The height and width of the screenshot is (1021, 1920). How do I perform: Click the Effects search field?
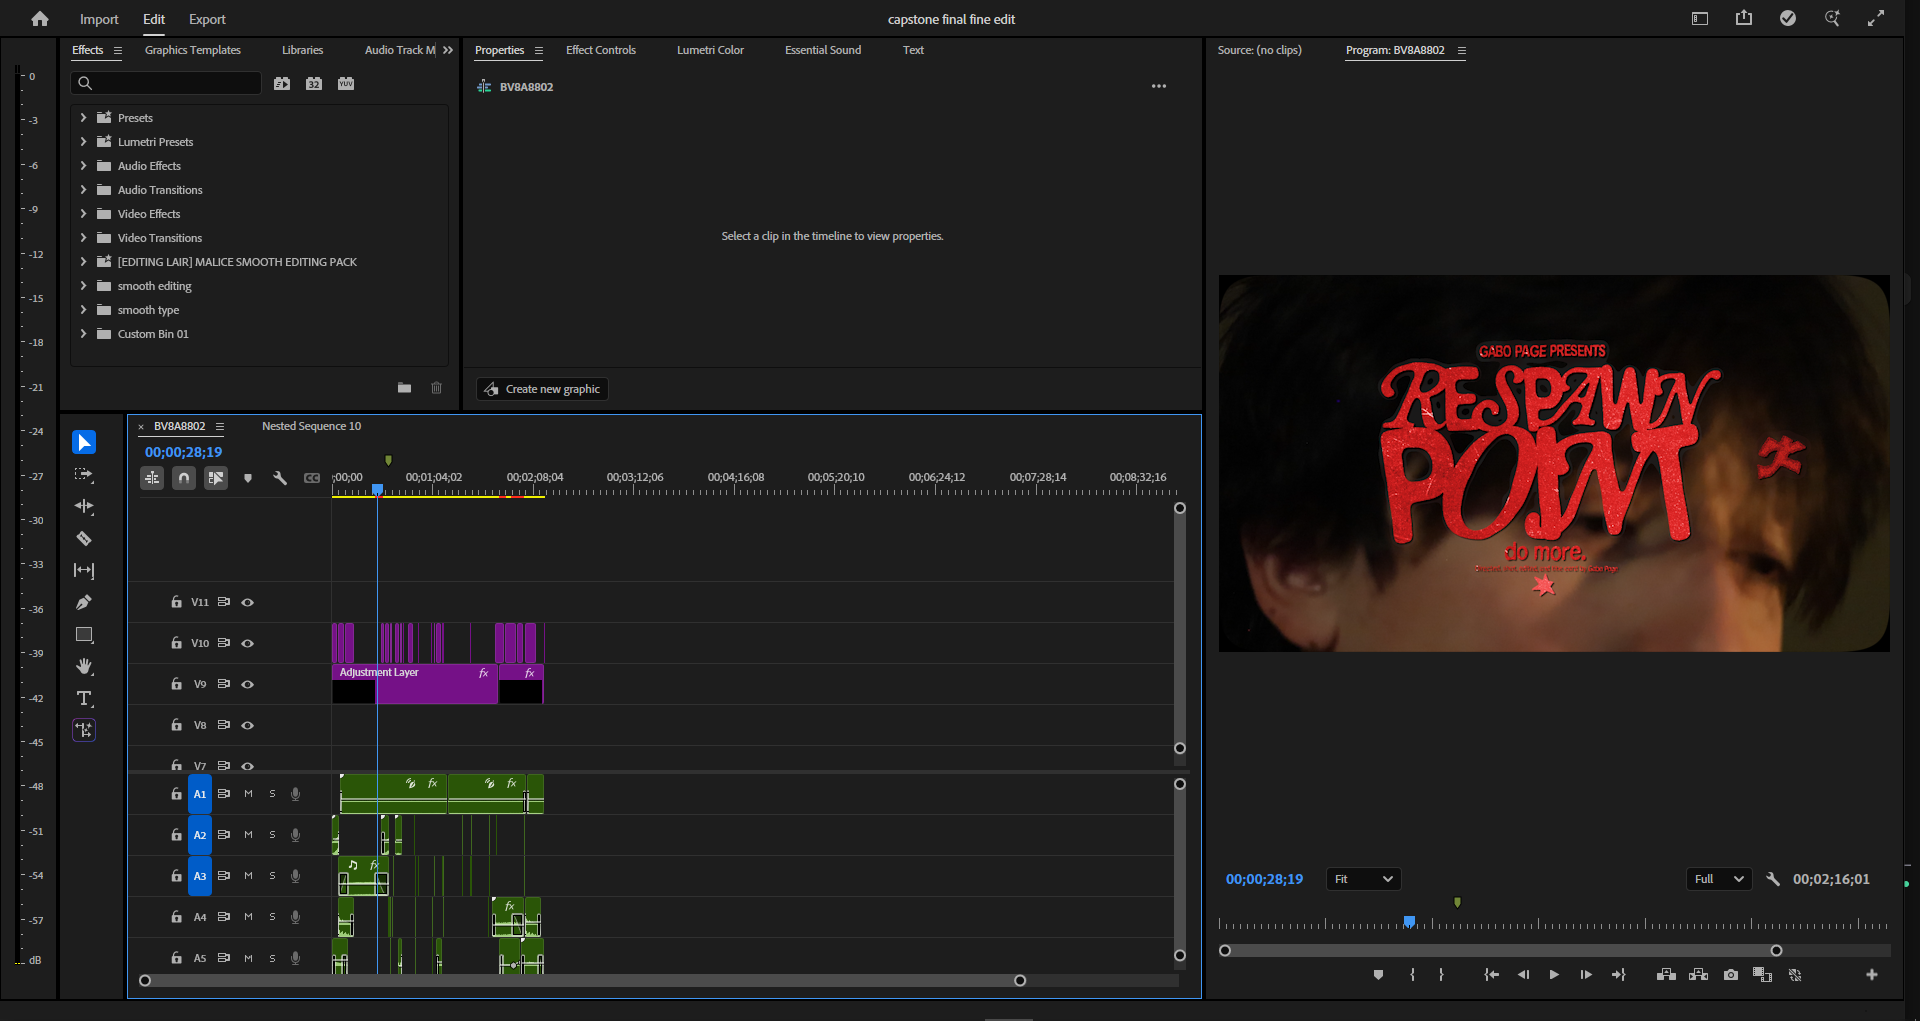coord(167,83)
